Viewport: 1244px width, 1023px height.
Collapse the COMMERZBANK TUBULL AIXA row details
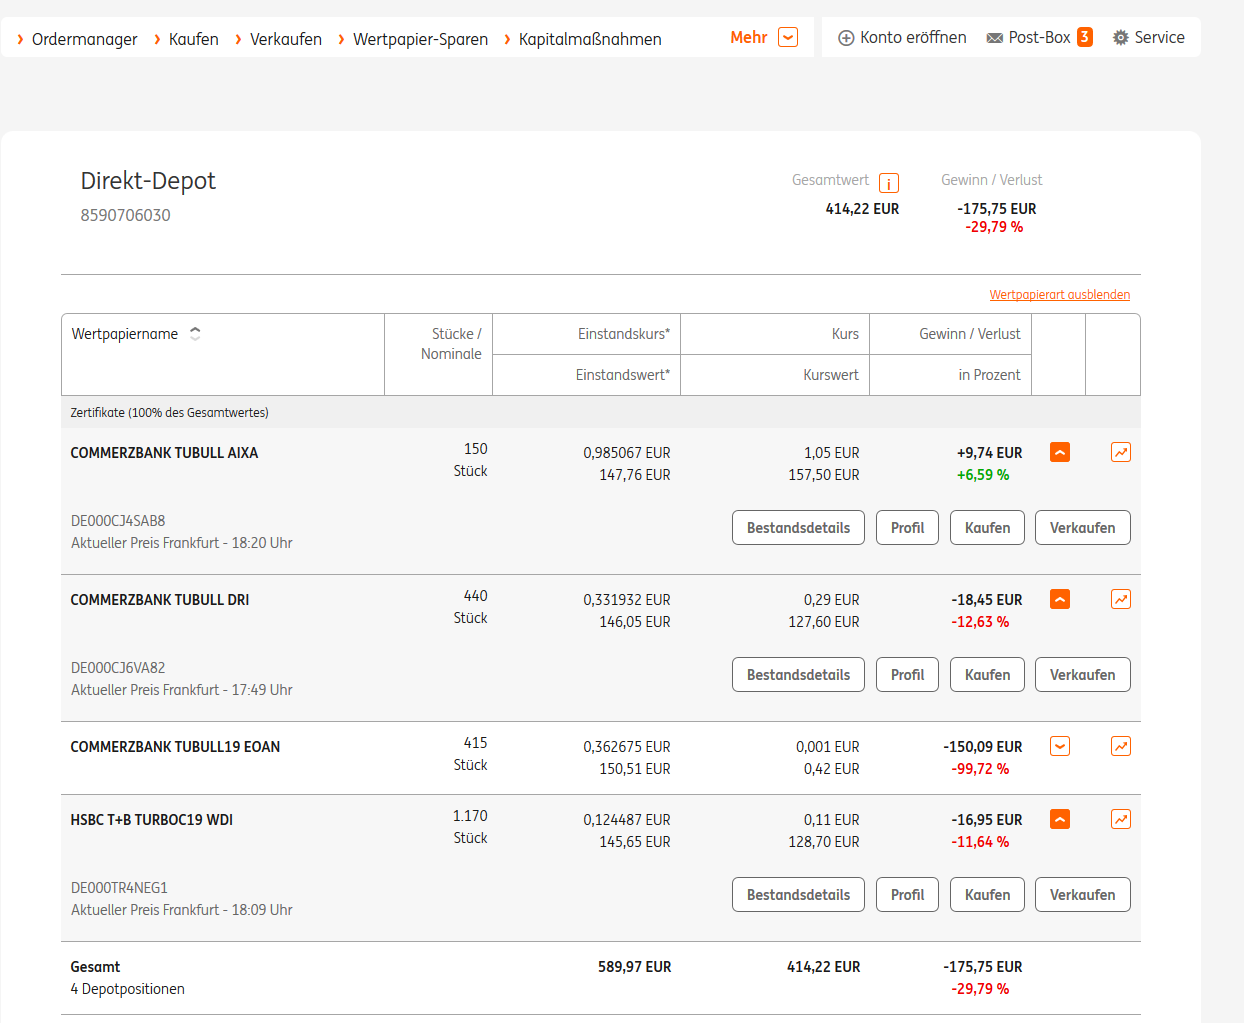pyautogui.click(x=1060, y=453)
